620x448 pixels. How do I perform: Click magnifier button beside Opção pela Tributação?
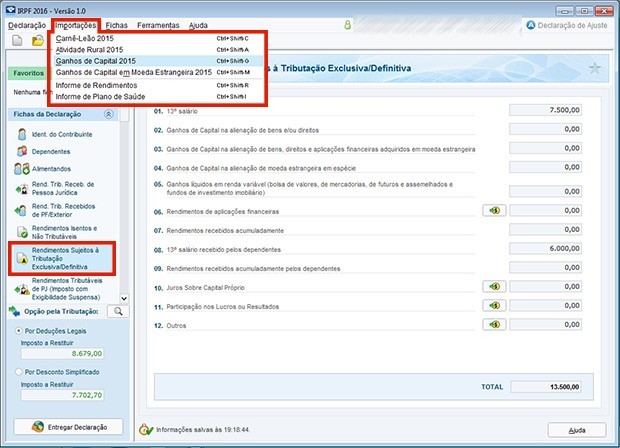click(118, 311)
